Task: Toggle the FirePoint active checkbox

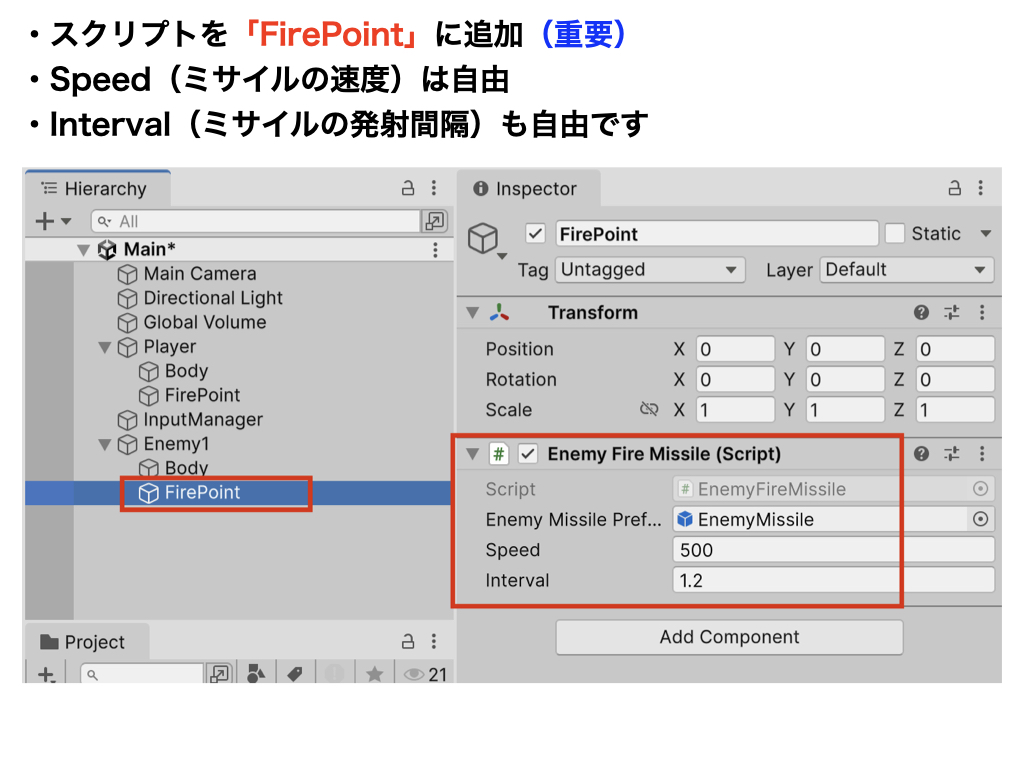Action: pyautogui.click(x=535, y=234)
